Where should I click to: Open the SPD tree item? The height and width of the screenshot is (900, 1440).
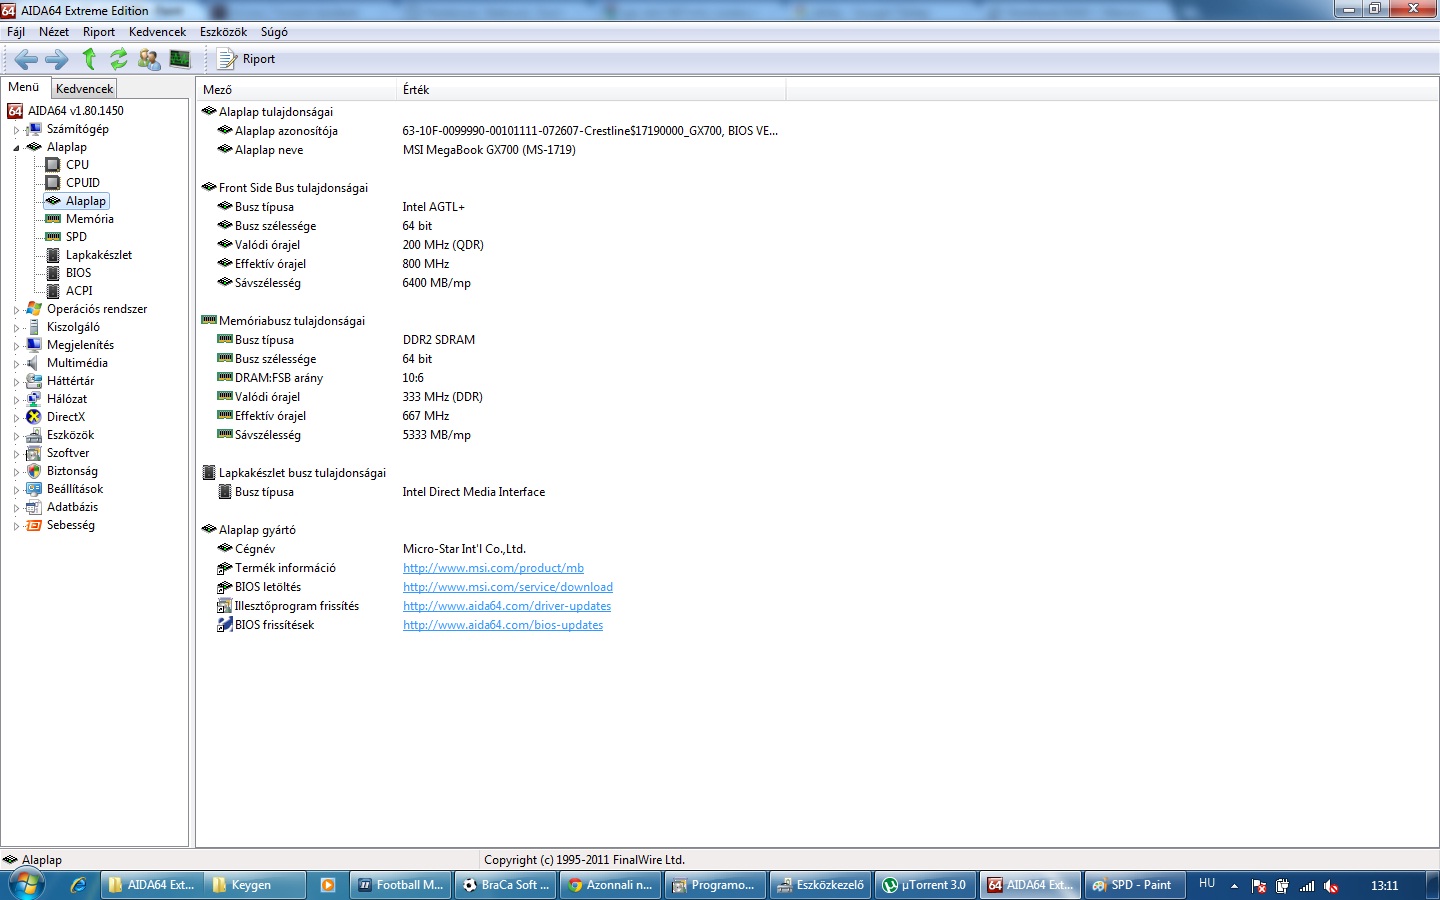[76, 237]
